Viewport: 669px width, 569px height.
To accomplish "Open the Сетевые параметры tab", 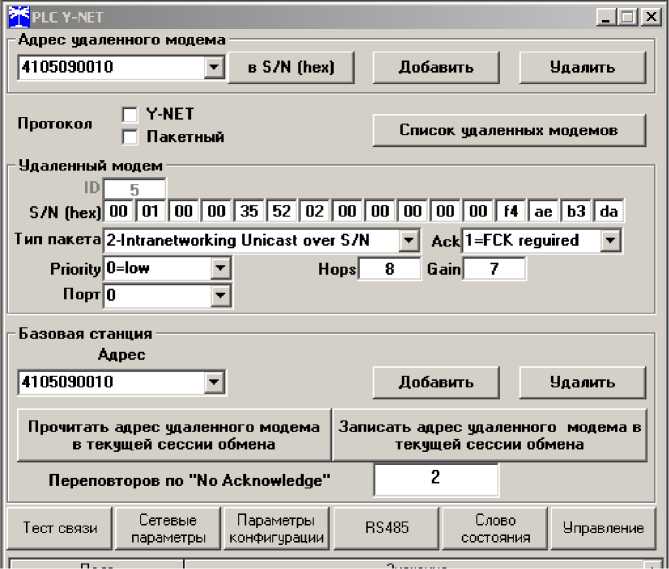I will tap(168, 528).
